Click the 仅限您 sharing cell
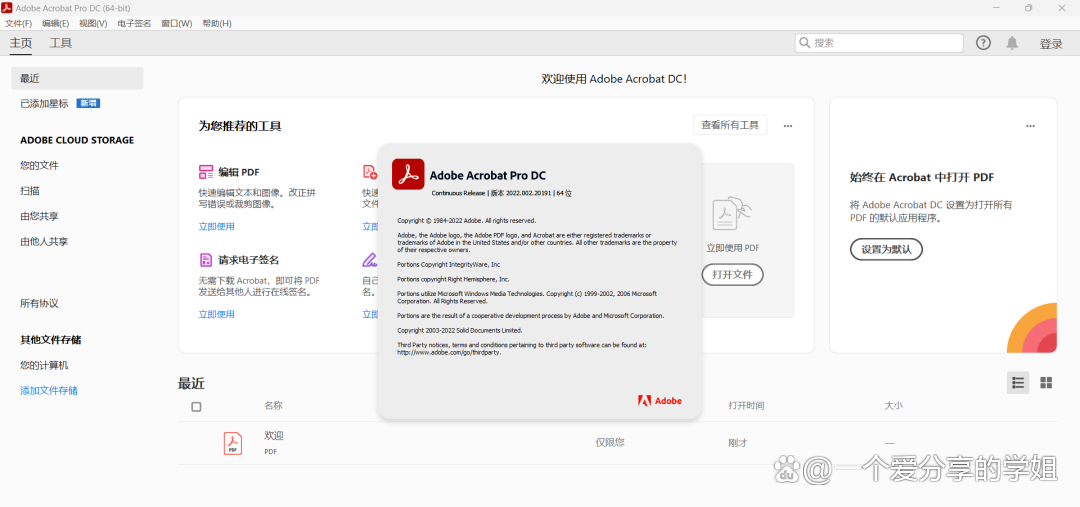The image size is (1080, 507). [610, 443]
